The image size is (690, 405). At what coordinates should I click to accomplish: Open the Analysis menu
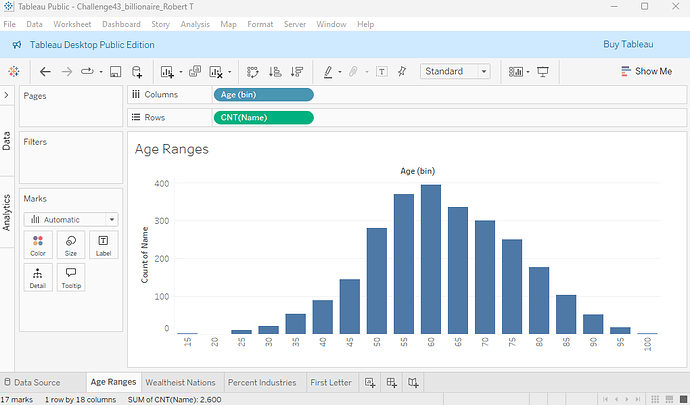(x=195, y=23)
